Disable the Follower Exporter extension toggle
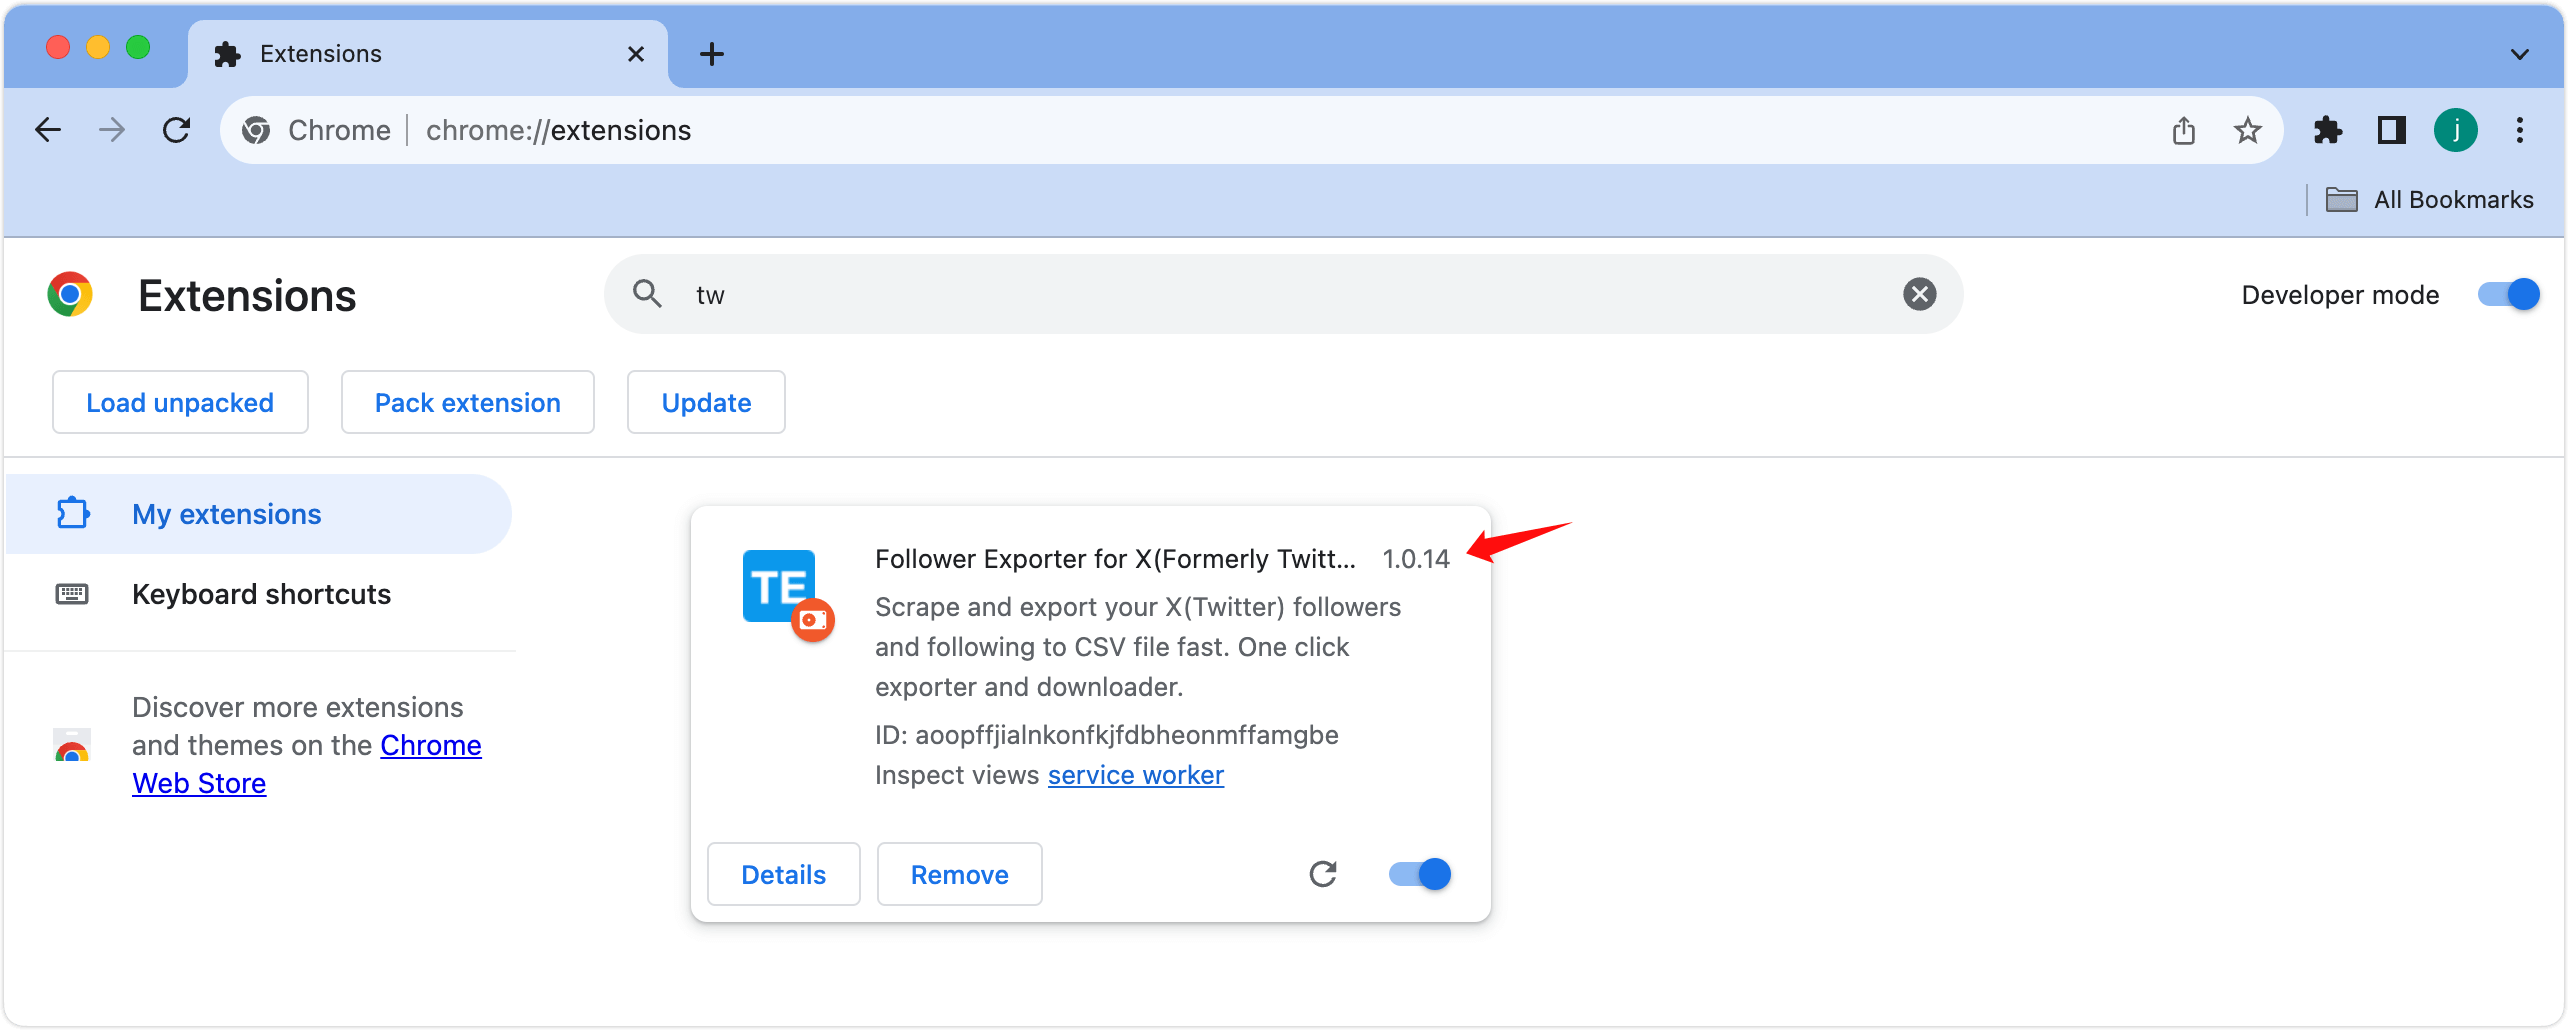The image size is (2568, 1030). (x=1420, y=875)
